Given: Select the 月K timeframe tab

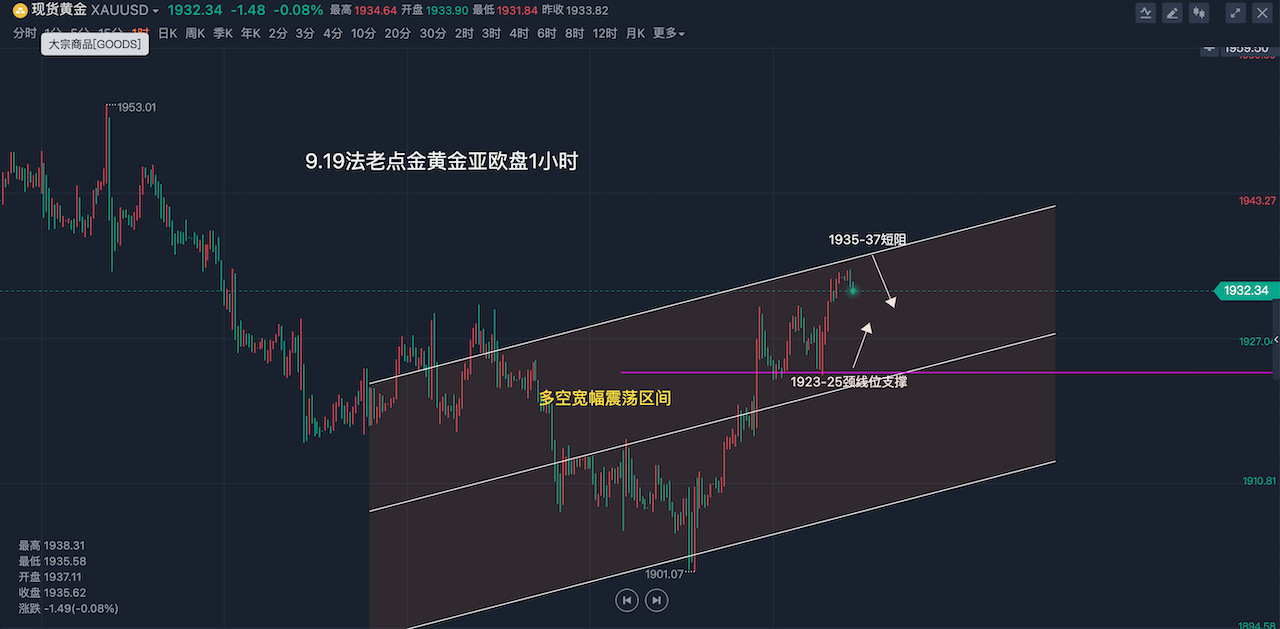Looking at the screenshot, I should click(x=635, y=33).
